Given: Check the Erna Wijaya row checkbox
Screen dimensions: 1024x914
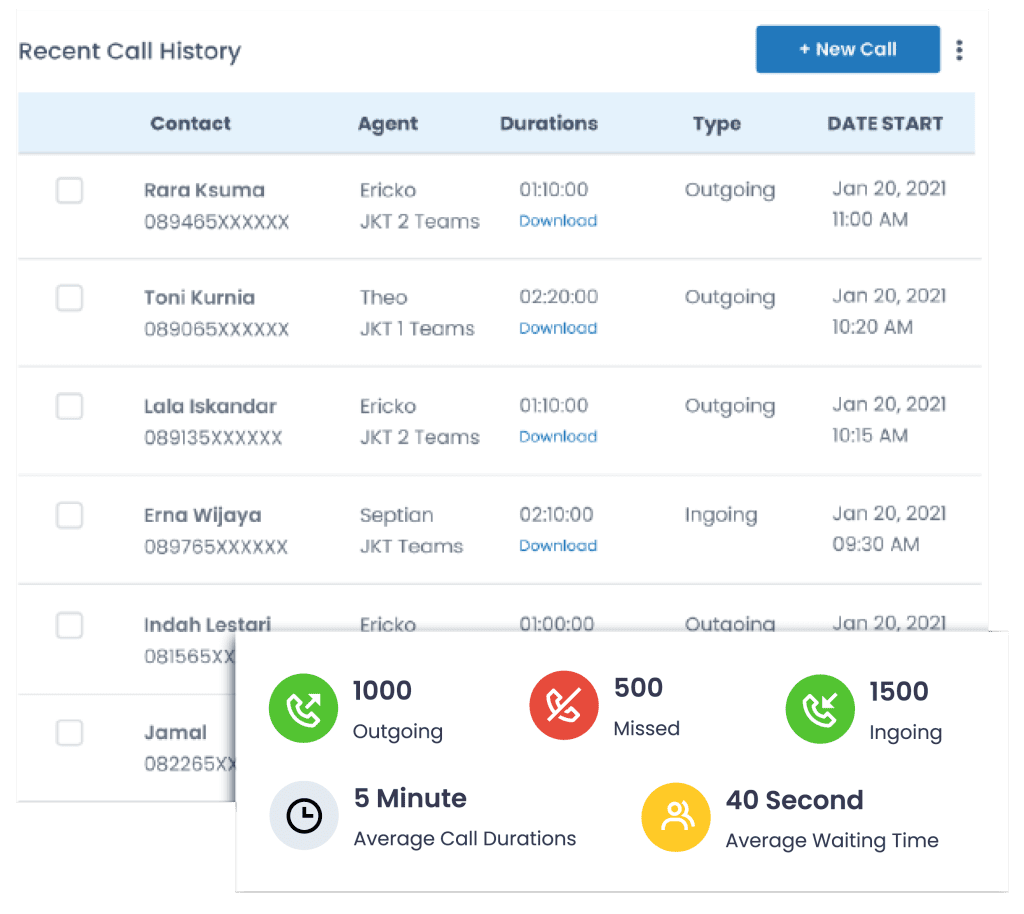Looking at the screenshot, I should click(x=69, y=515).
